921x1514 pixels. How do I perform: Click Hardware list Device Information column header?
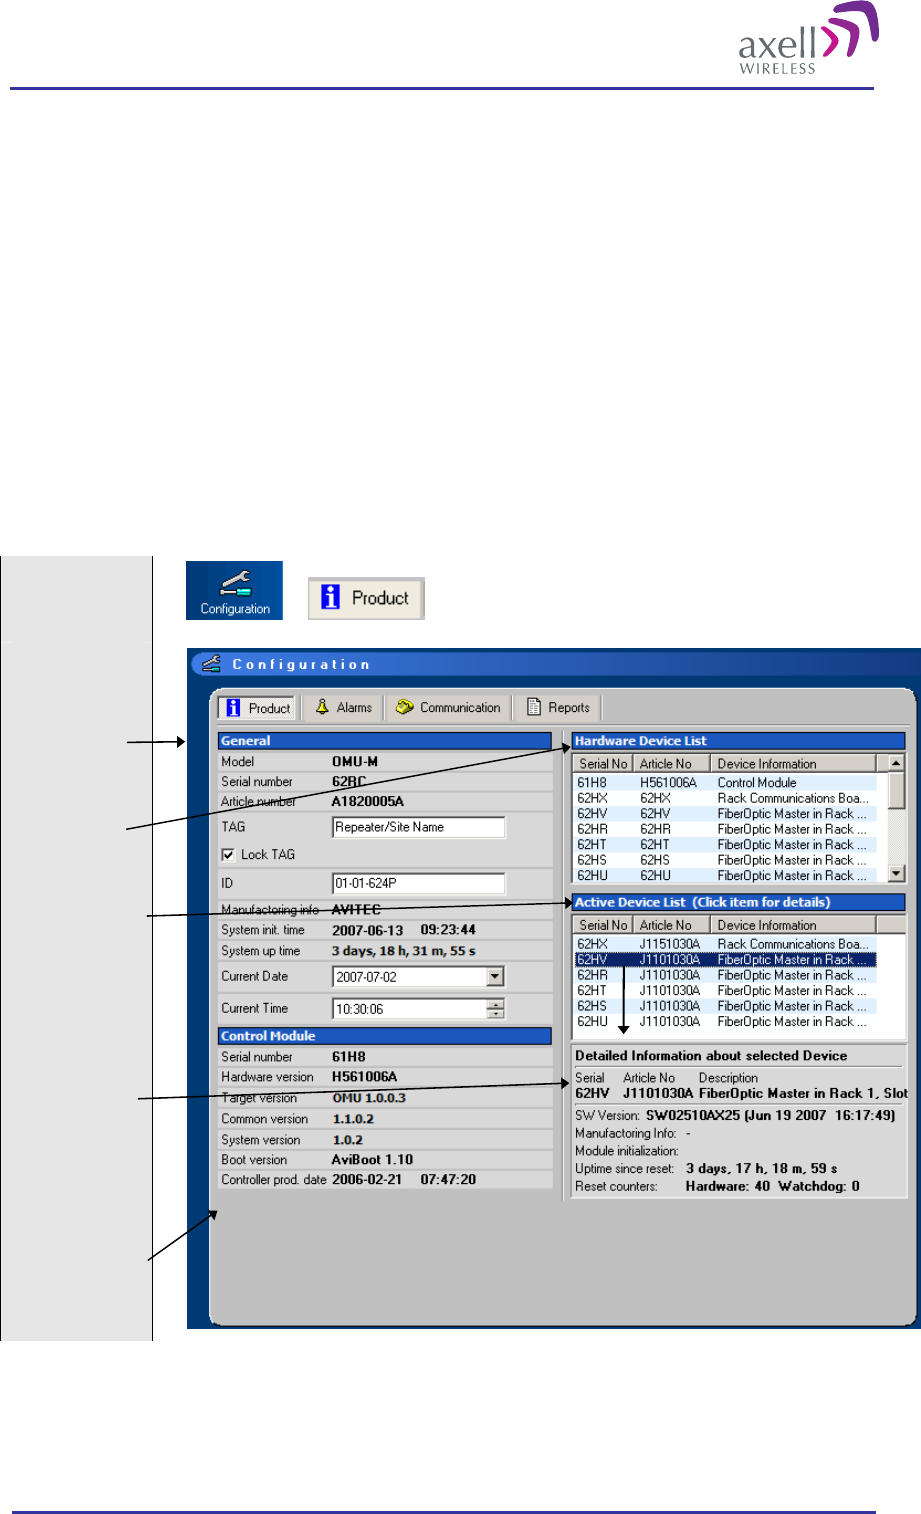pyautogui.click(x=793, y=763)
